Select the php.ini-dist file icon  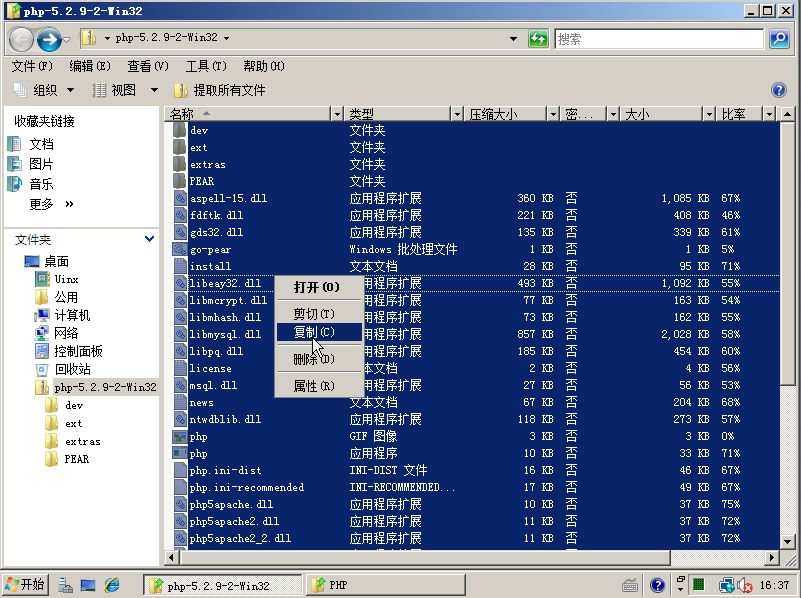(180, 470)
